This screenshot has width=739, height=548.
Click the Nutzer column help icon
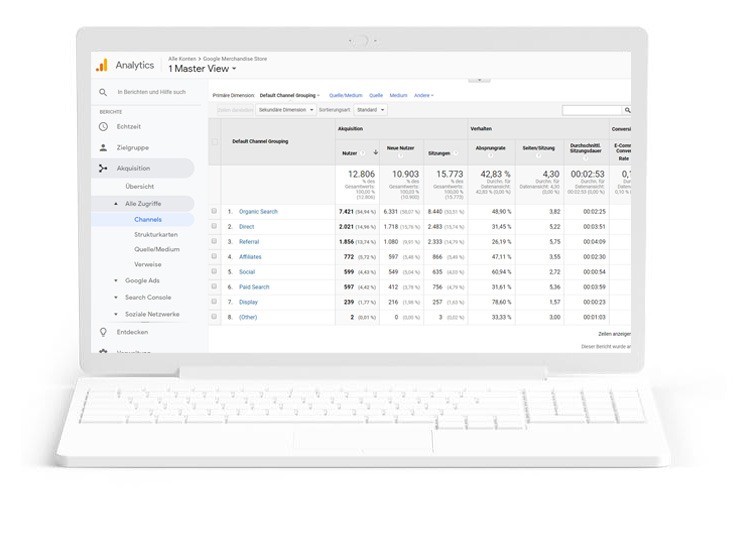(x=363, y=153)
